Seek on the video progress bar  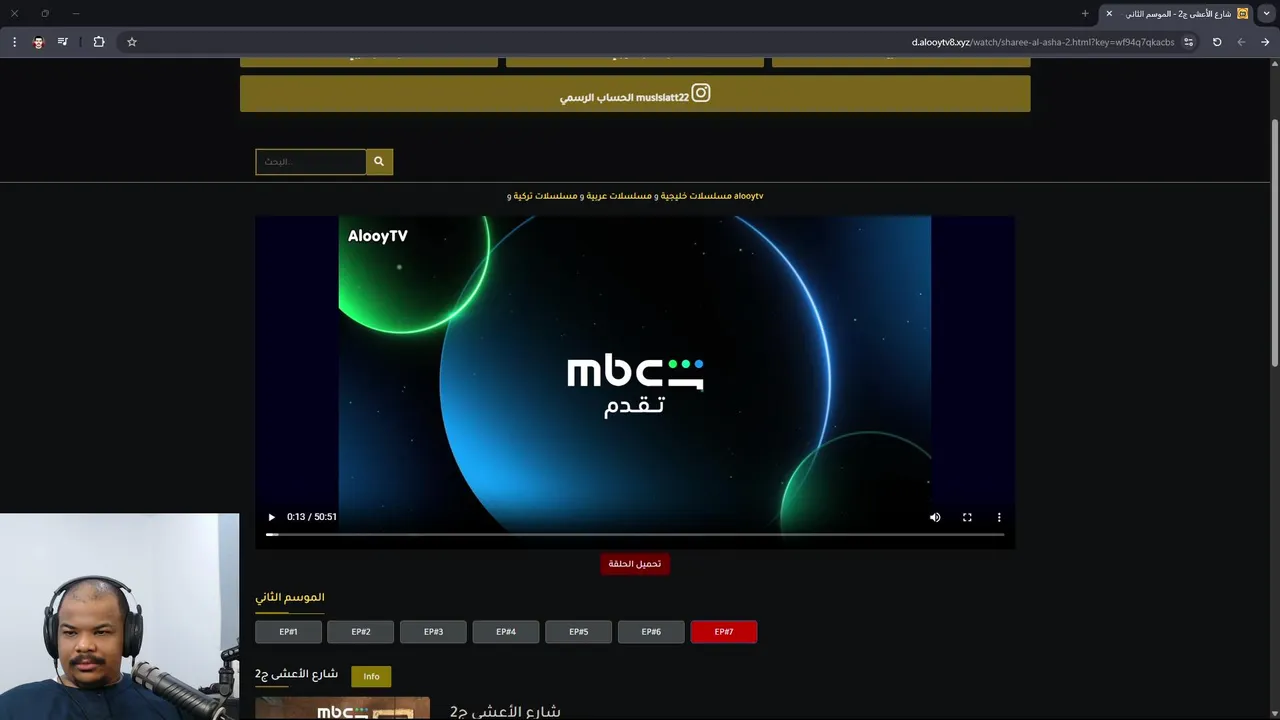pyautogui.click(x=635, y=535)
